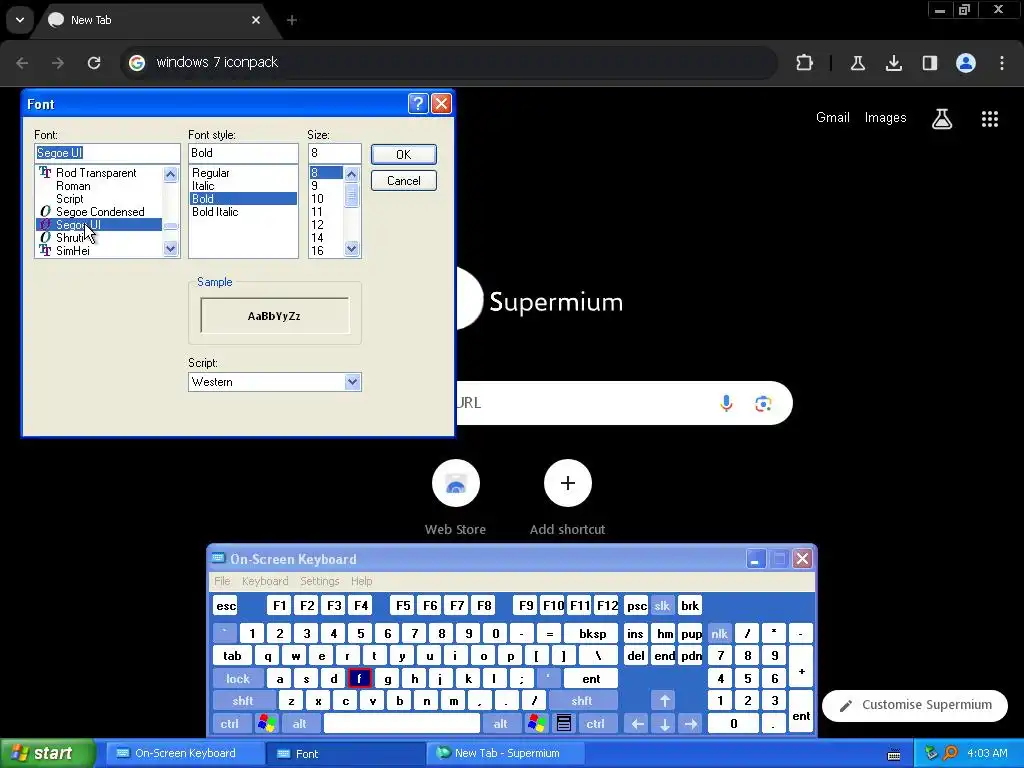
Task: Open the Web Store shortcut
Action: tap(455, 483)
